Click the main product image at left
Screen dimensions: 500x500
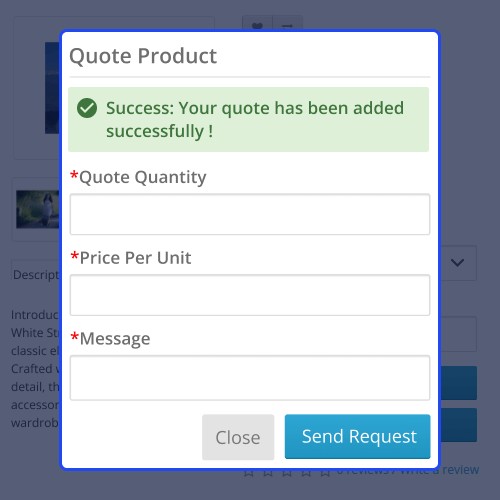(x=53, y=88)
